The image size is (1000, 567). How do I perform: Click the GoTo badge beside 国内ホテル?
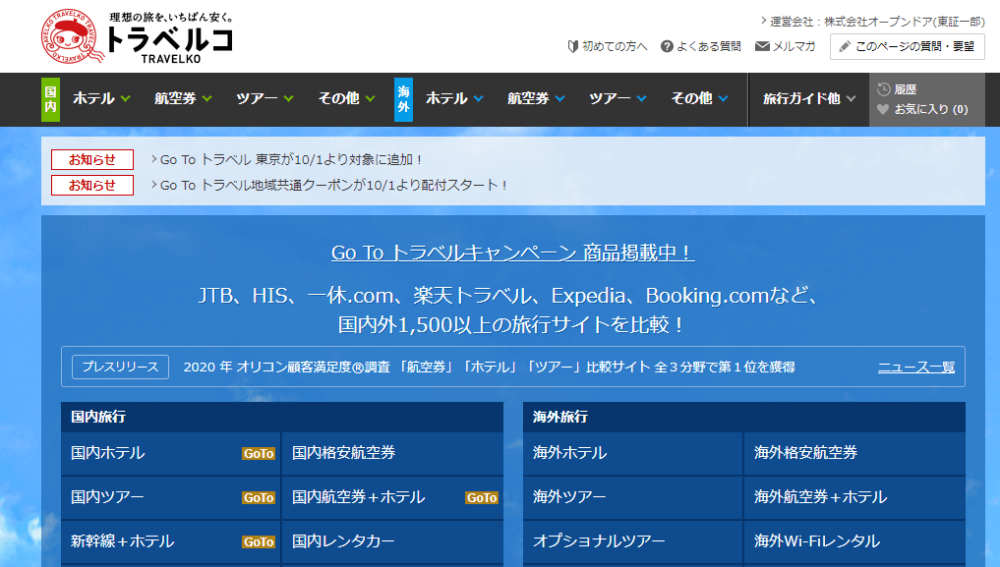258,453
